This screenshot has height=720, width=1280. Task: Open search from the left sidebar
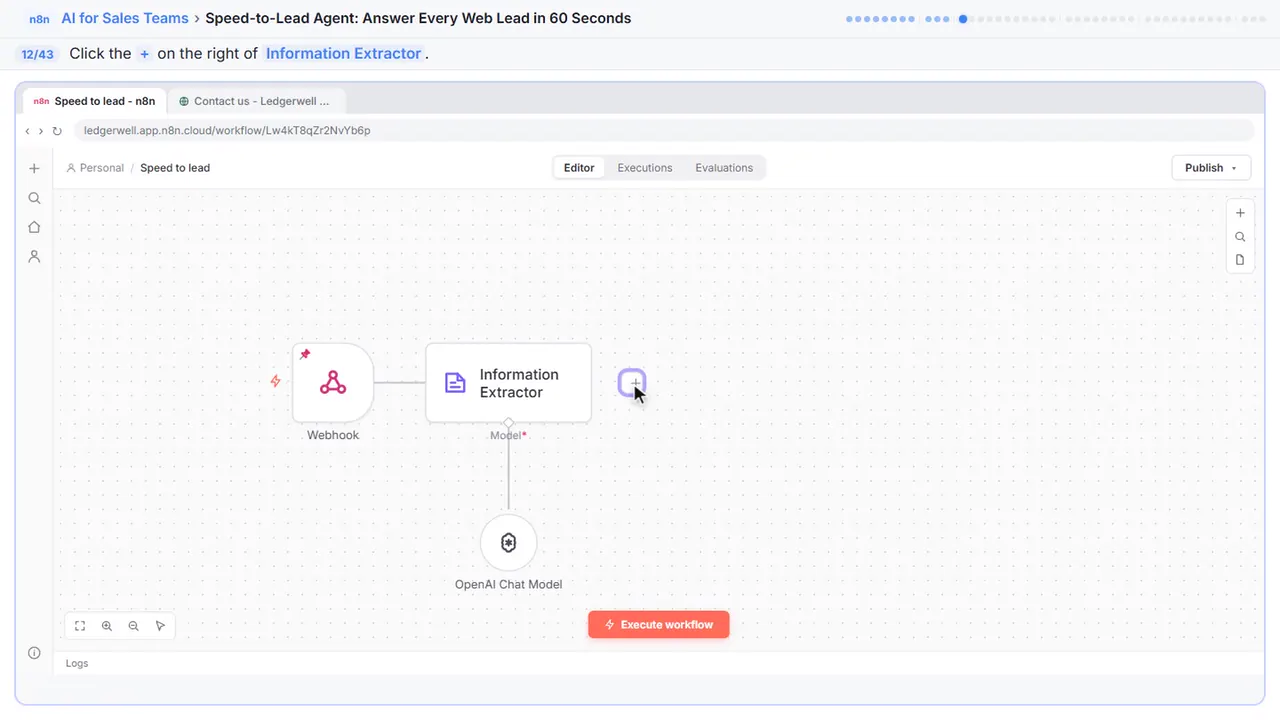[34, 198]
